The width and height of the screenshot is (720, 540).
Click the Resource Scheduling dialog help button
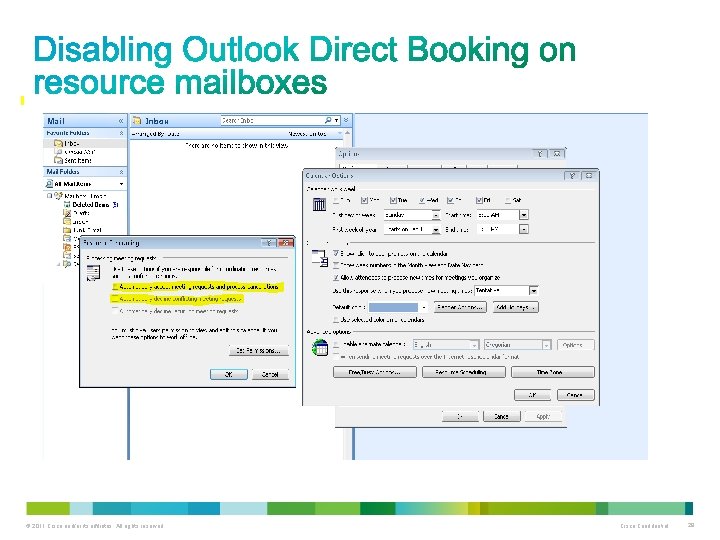click(269, 242)
